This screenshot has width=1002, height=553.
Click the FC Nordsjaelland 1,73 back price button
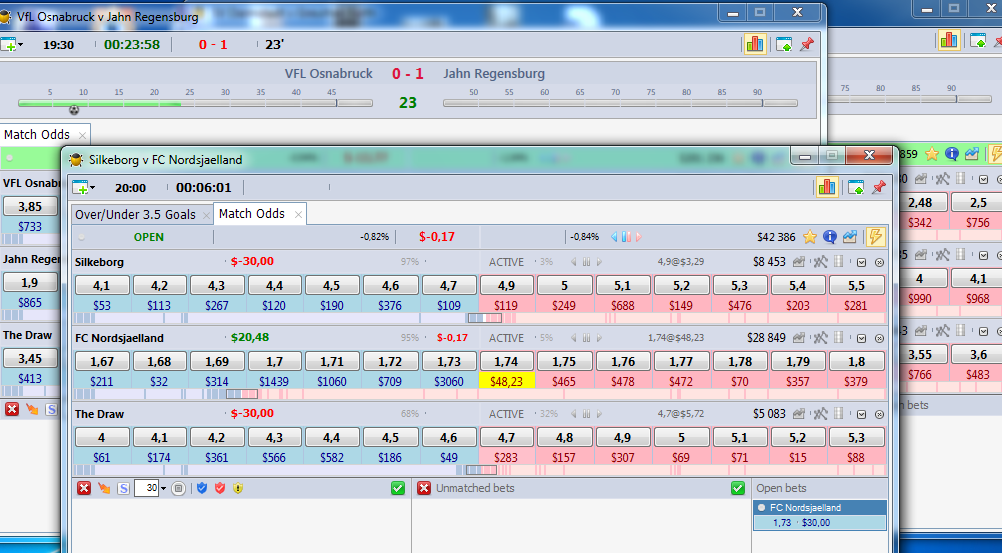[x=449, y=361]
